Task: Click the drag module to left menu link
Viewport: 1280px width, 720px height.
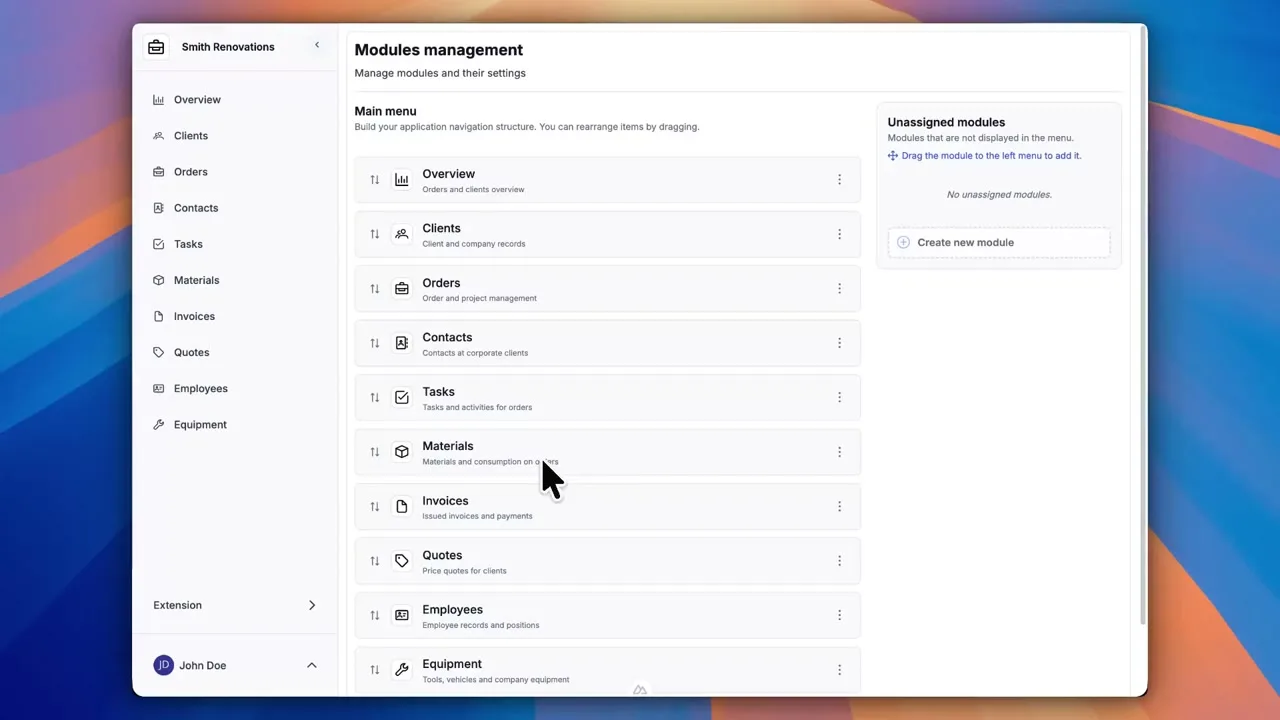Action: pos(991,155)
